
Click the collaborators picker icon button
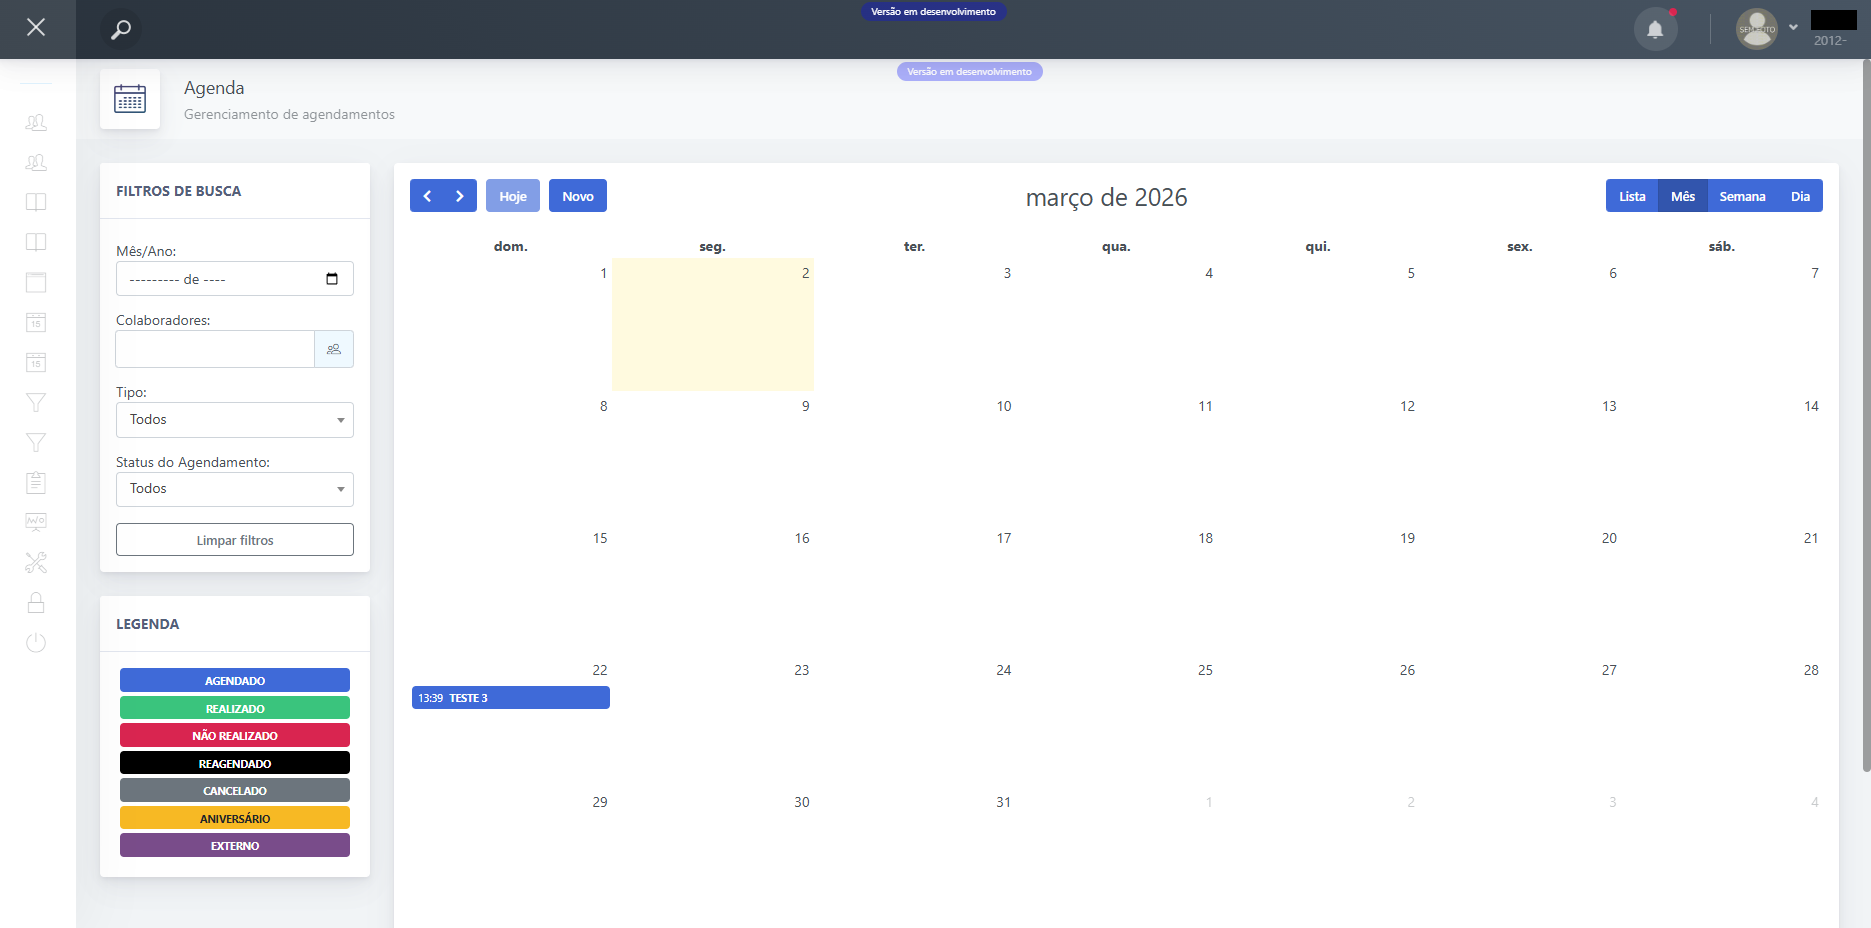pyautogui.click(x=334, y=349)
